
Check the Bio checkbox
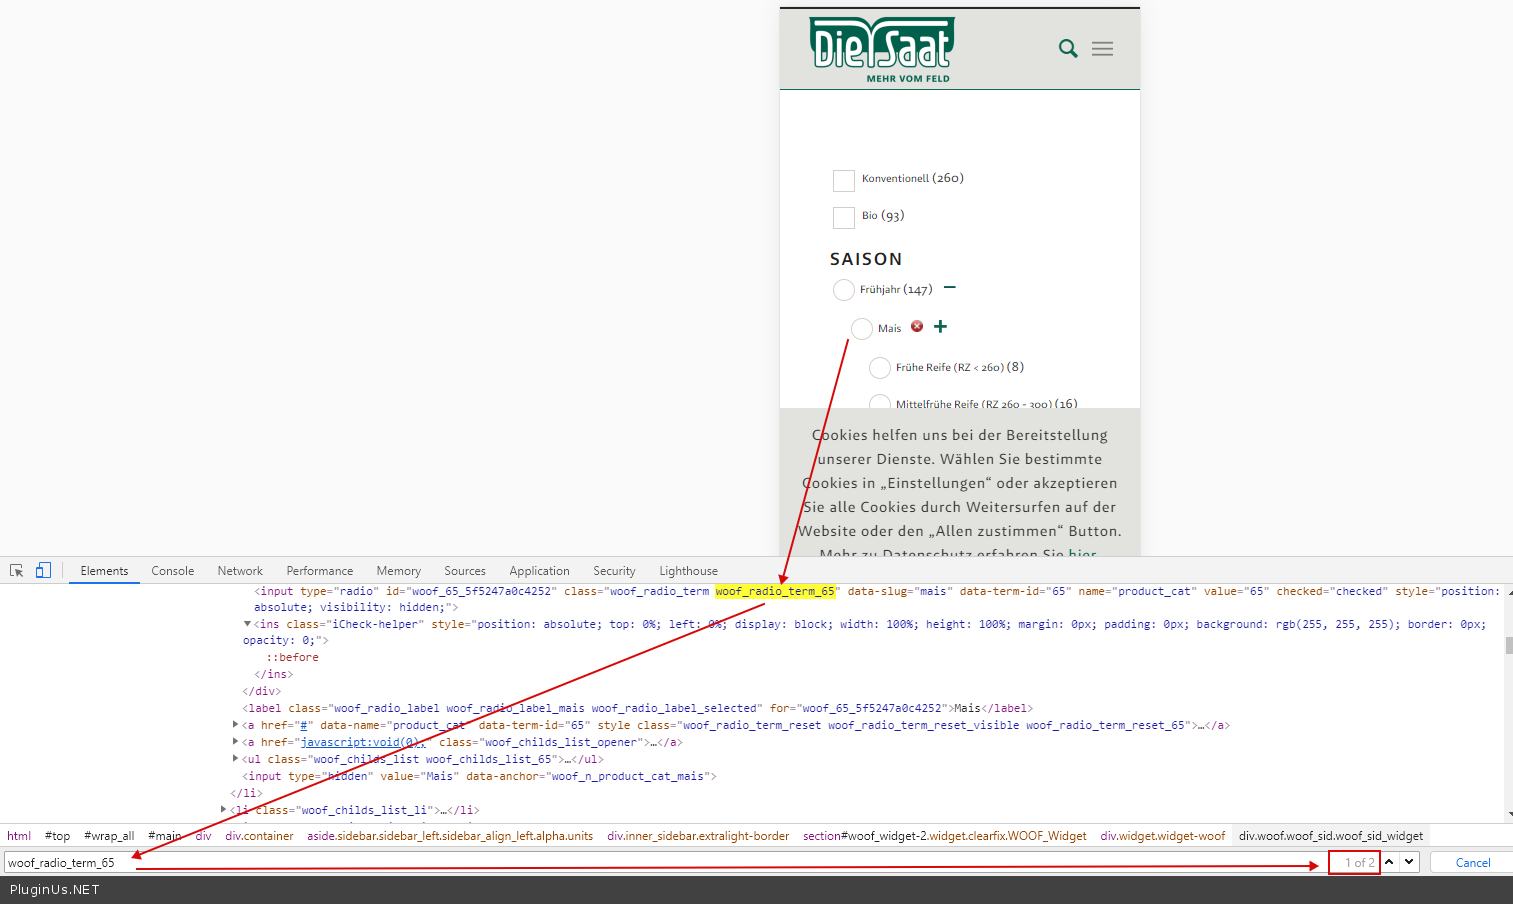pyautogui.click(x=844, y=217)
